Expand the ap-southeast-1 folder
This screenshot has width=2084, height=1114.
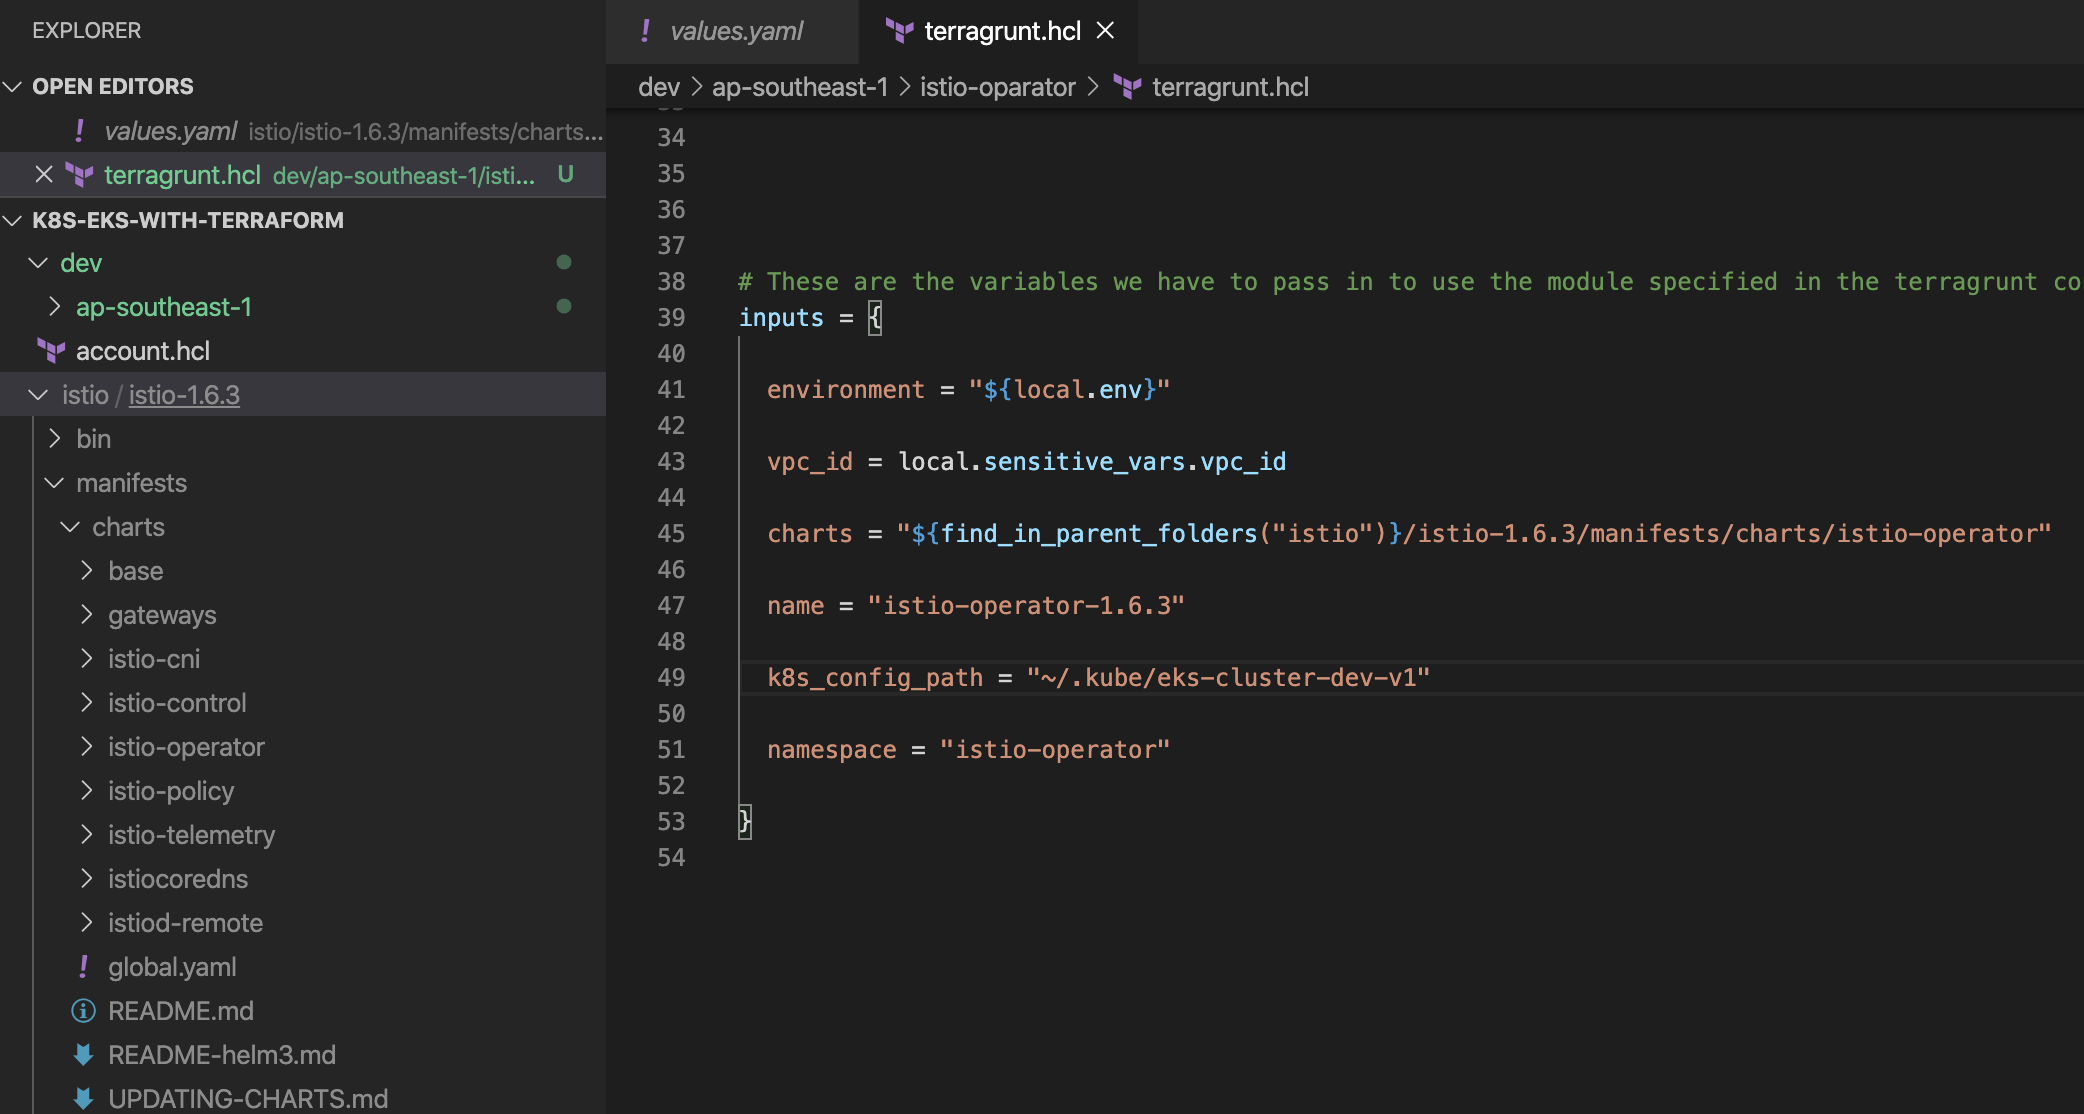tap(55, 307)
